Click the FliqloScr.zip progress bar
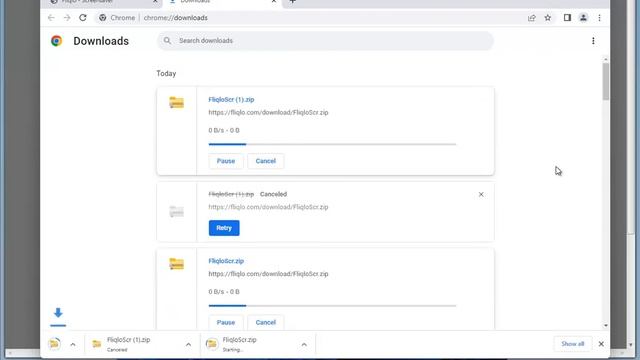This screenshot has height=360, width=640. tap(332, 305)
